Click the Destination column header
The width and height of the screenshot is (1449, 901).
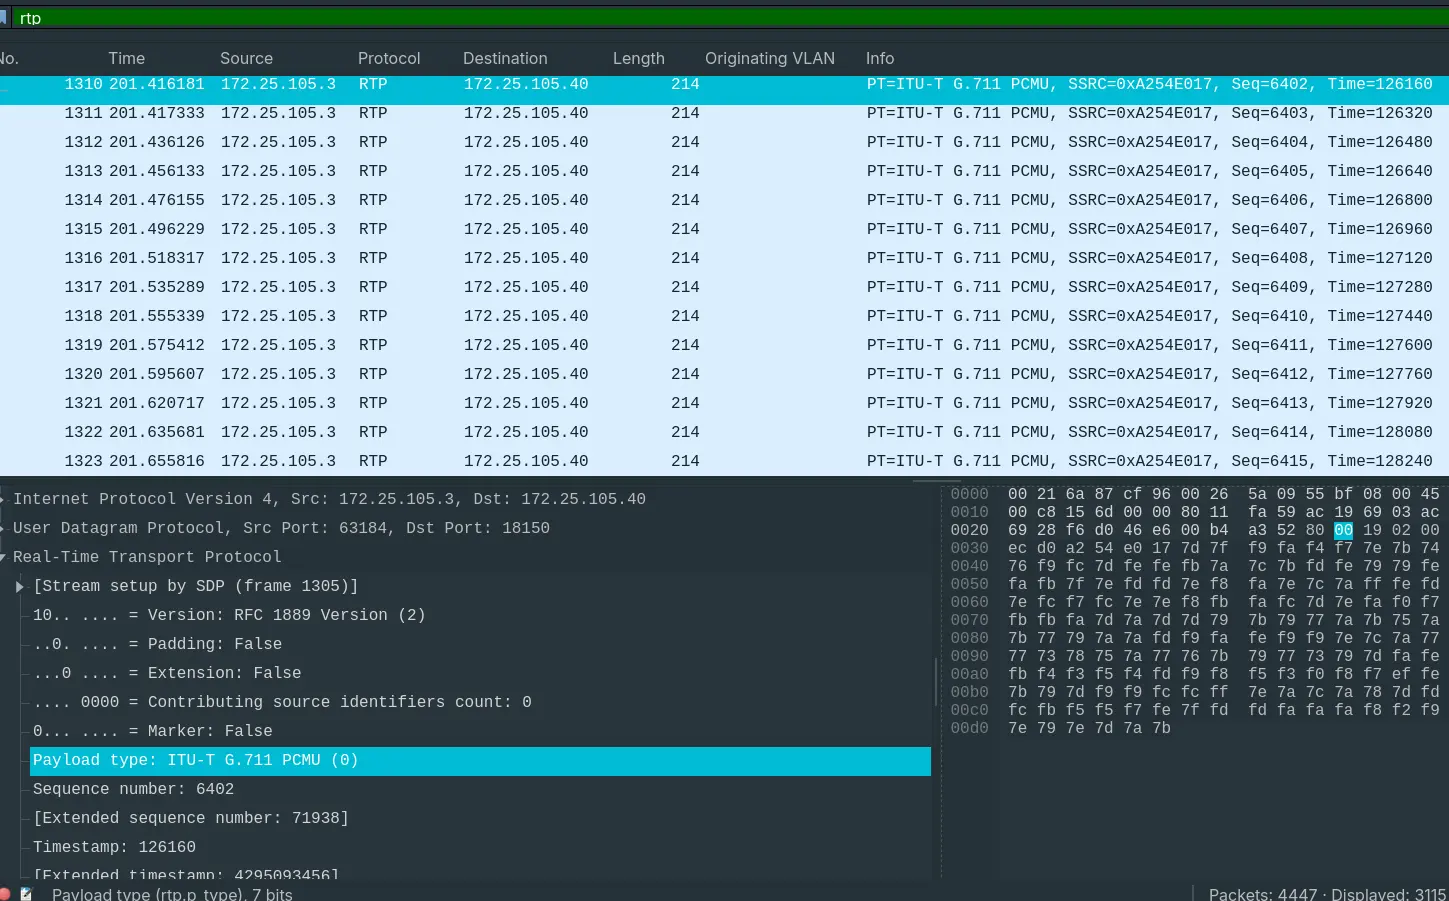(x=505, y=58)
